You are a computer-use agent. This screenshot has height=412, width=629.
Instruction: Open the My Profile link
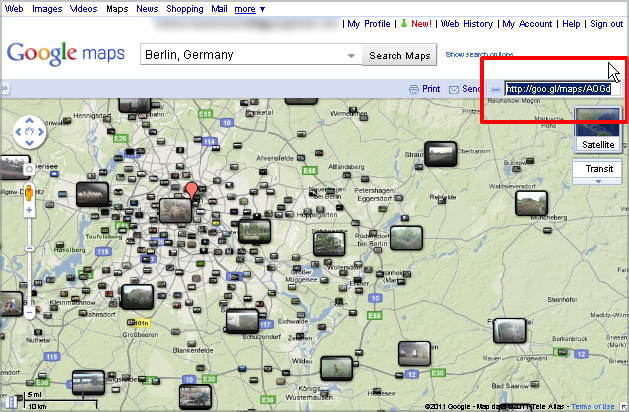369,24
